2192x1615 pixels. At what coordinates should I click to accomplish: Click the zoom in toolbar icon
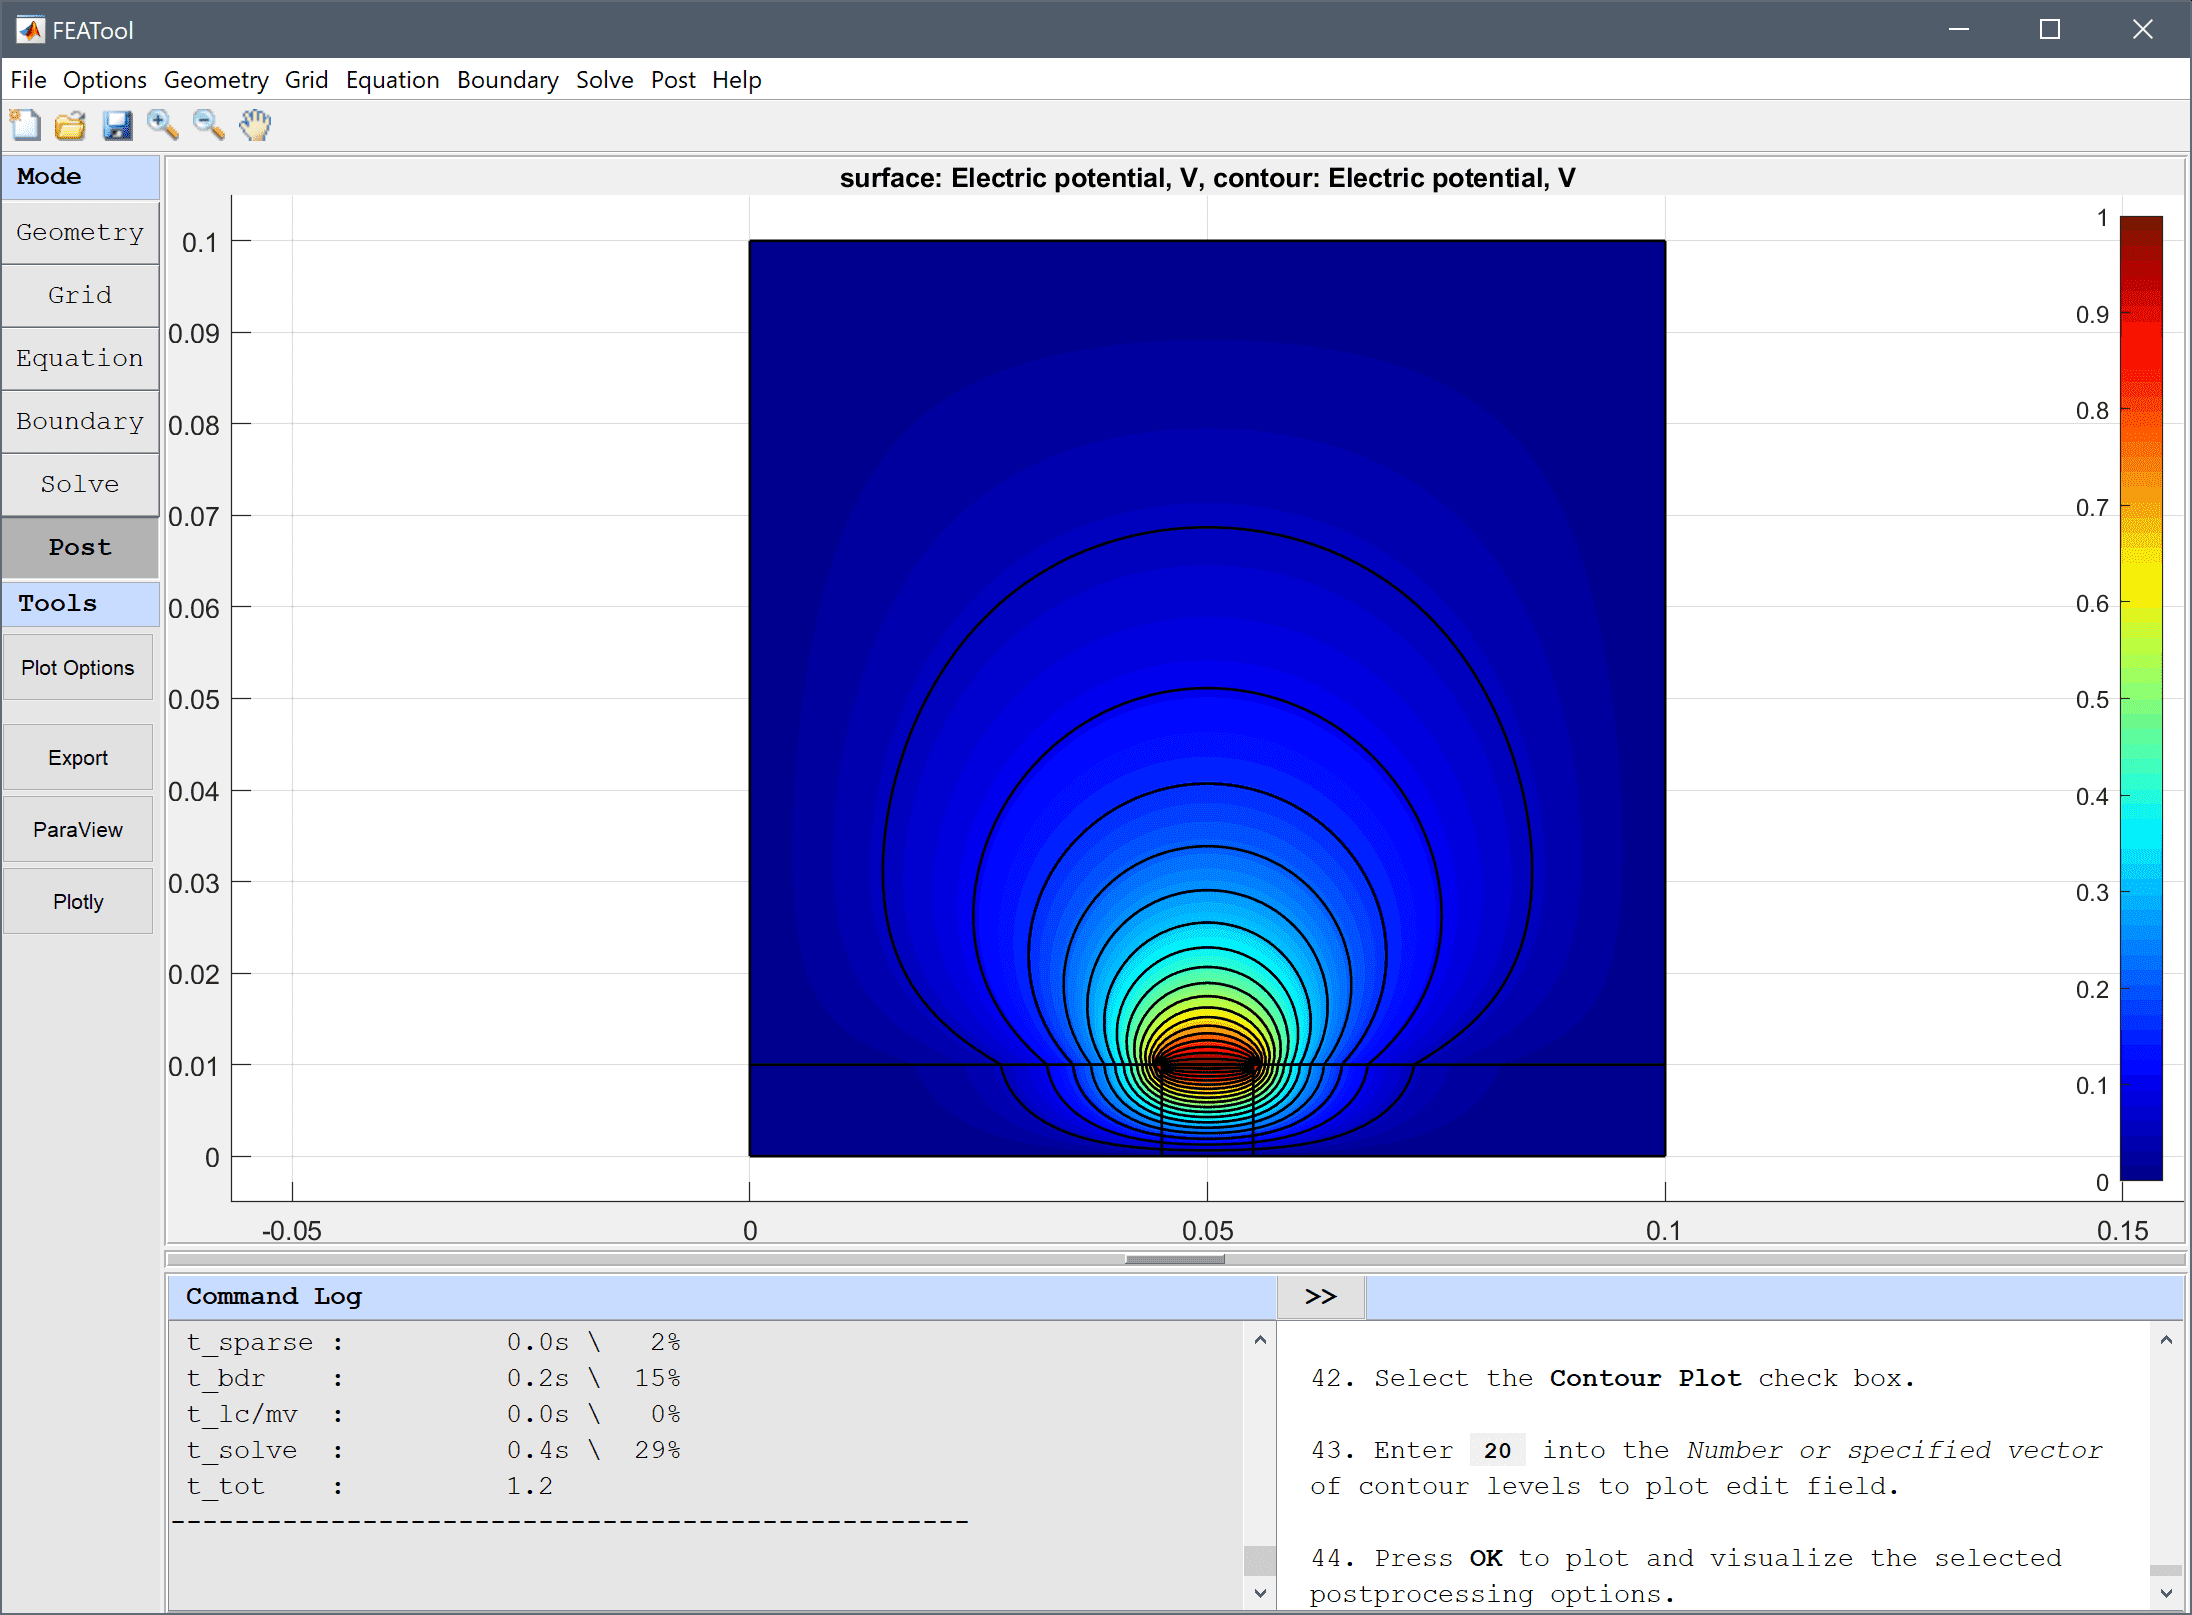click(165, 123)
